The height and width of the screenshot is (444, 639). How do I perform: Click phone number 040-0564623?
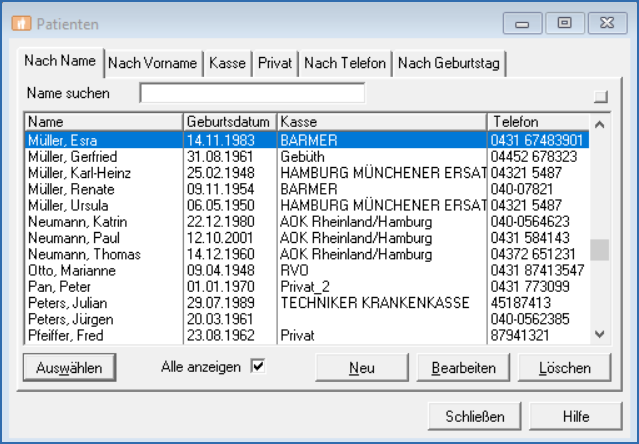click(x=530, y=222)
